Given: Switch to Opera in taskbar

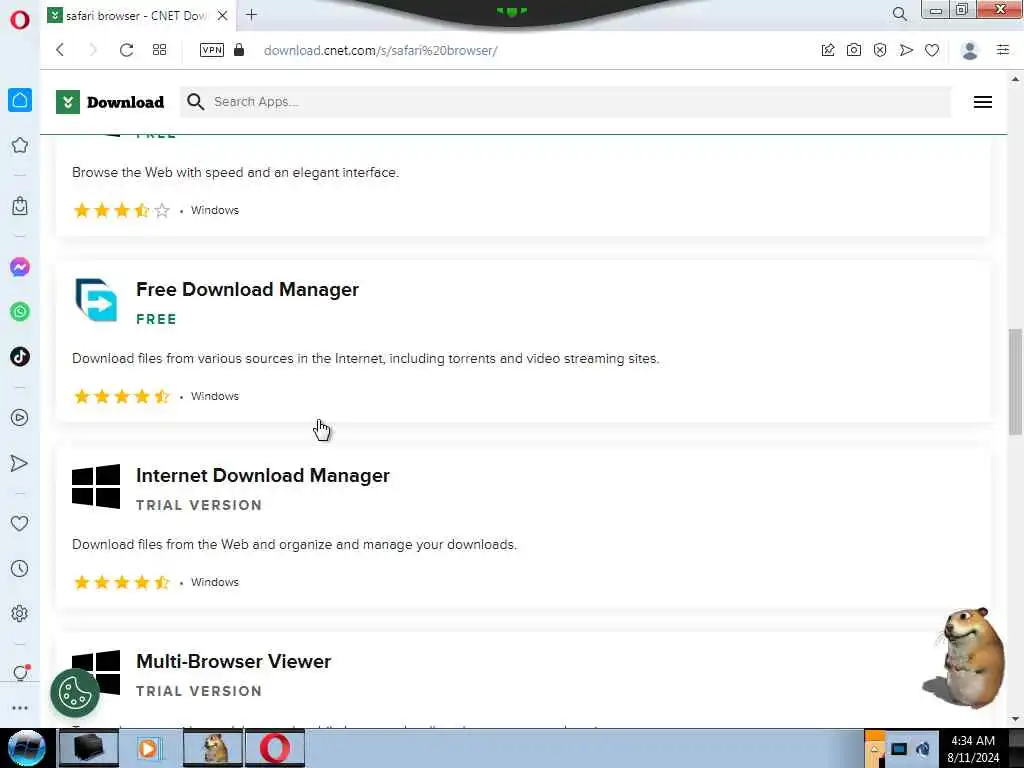Looking at the screenshot, I should (x=275, y=748).
